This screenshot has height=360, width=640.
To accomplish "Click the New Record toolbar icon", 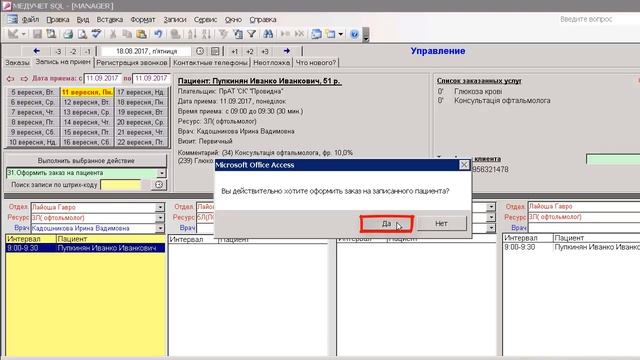I will 285,34.
